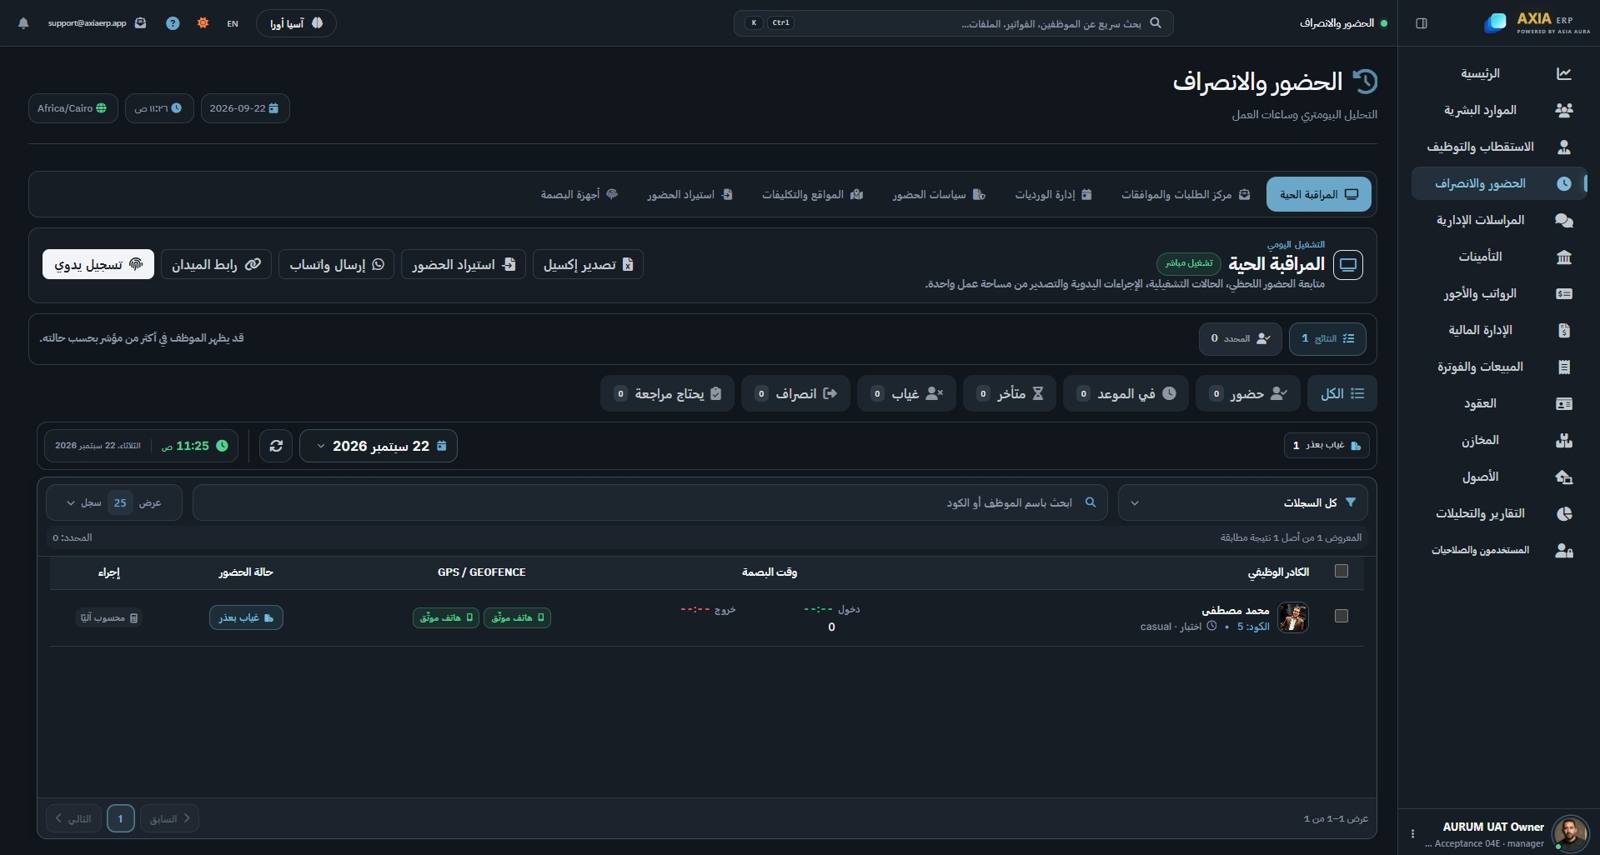1600x855 pixels.
Task: Collapse sidebar panel icon in header
Action: 1421,23
